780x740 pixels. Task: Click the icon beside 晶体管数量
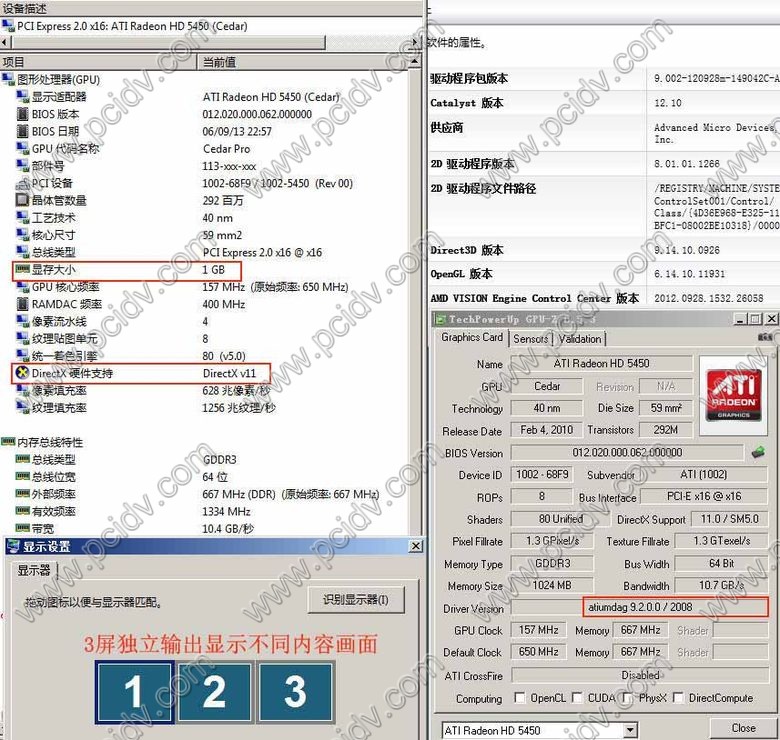point(22,200)
